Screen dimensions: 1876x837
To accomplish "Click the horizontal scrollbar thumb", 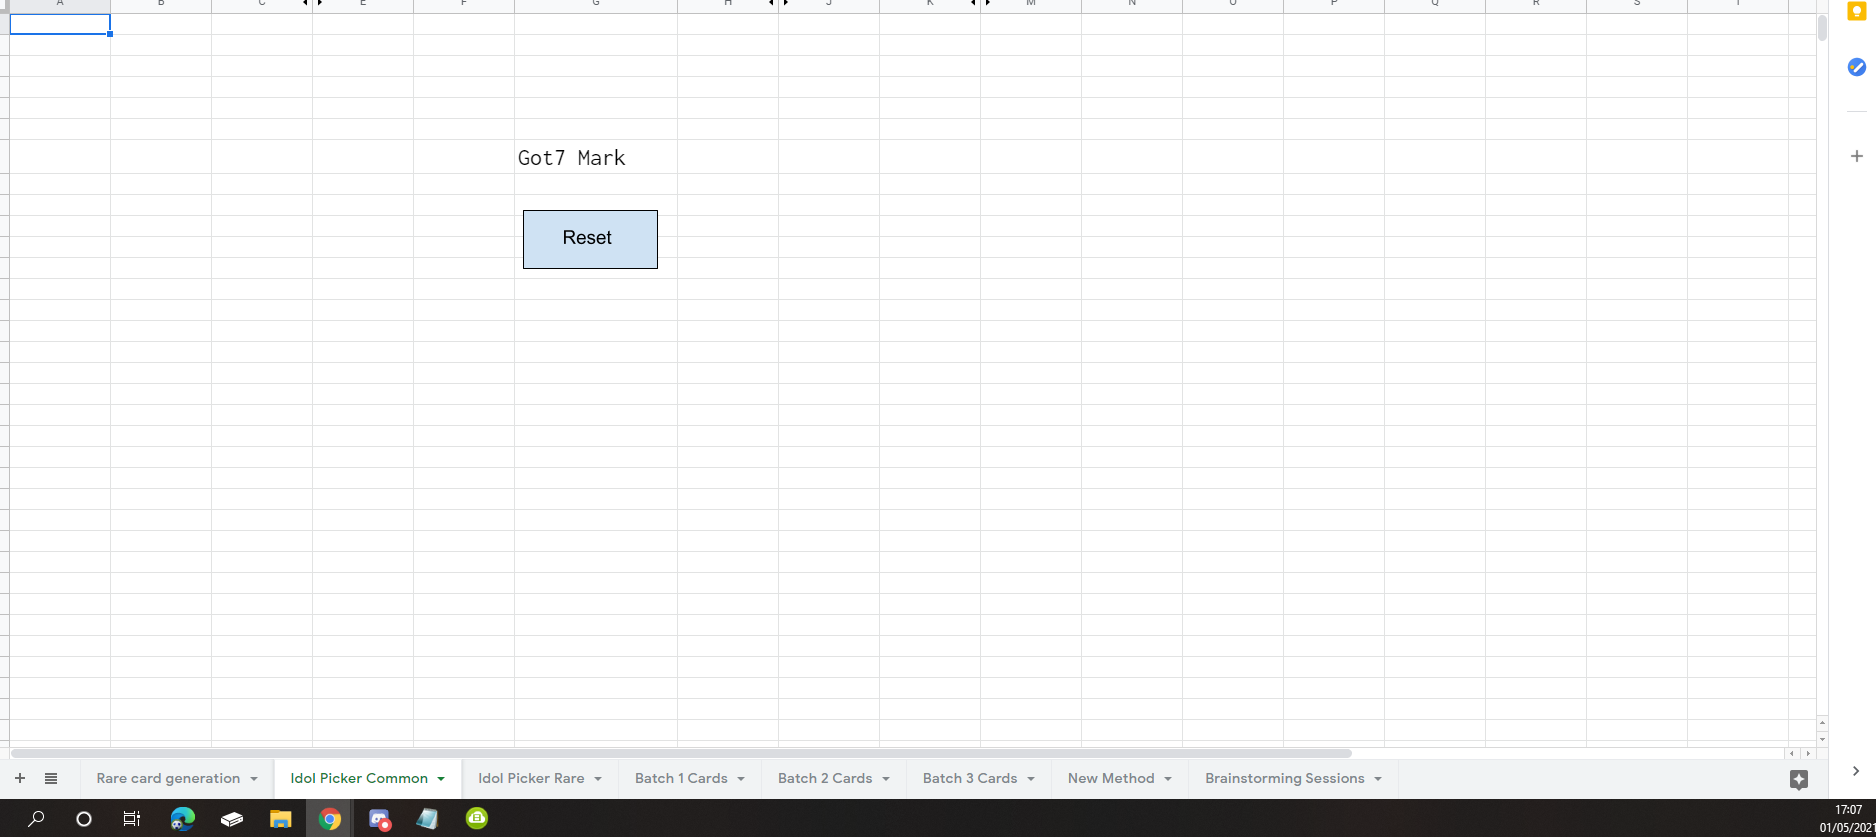I will coord(681,753).
